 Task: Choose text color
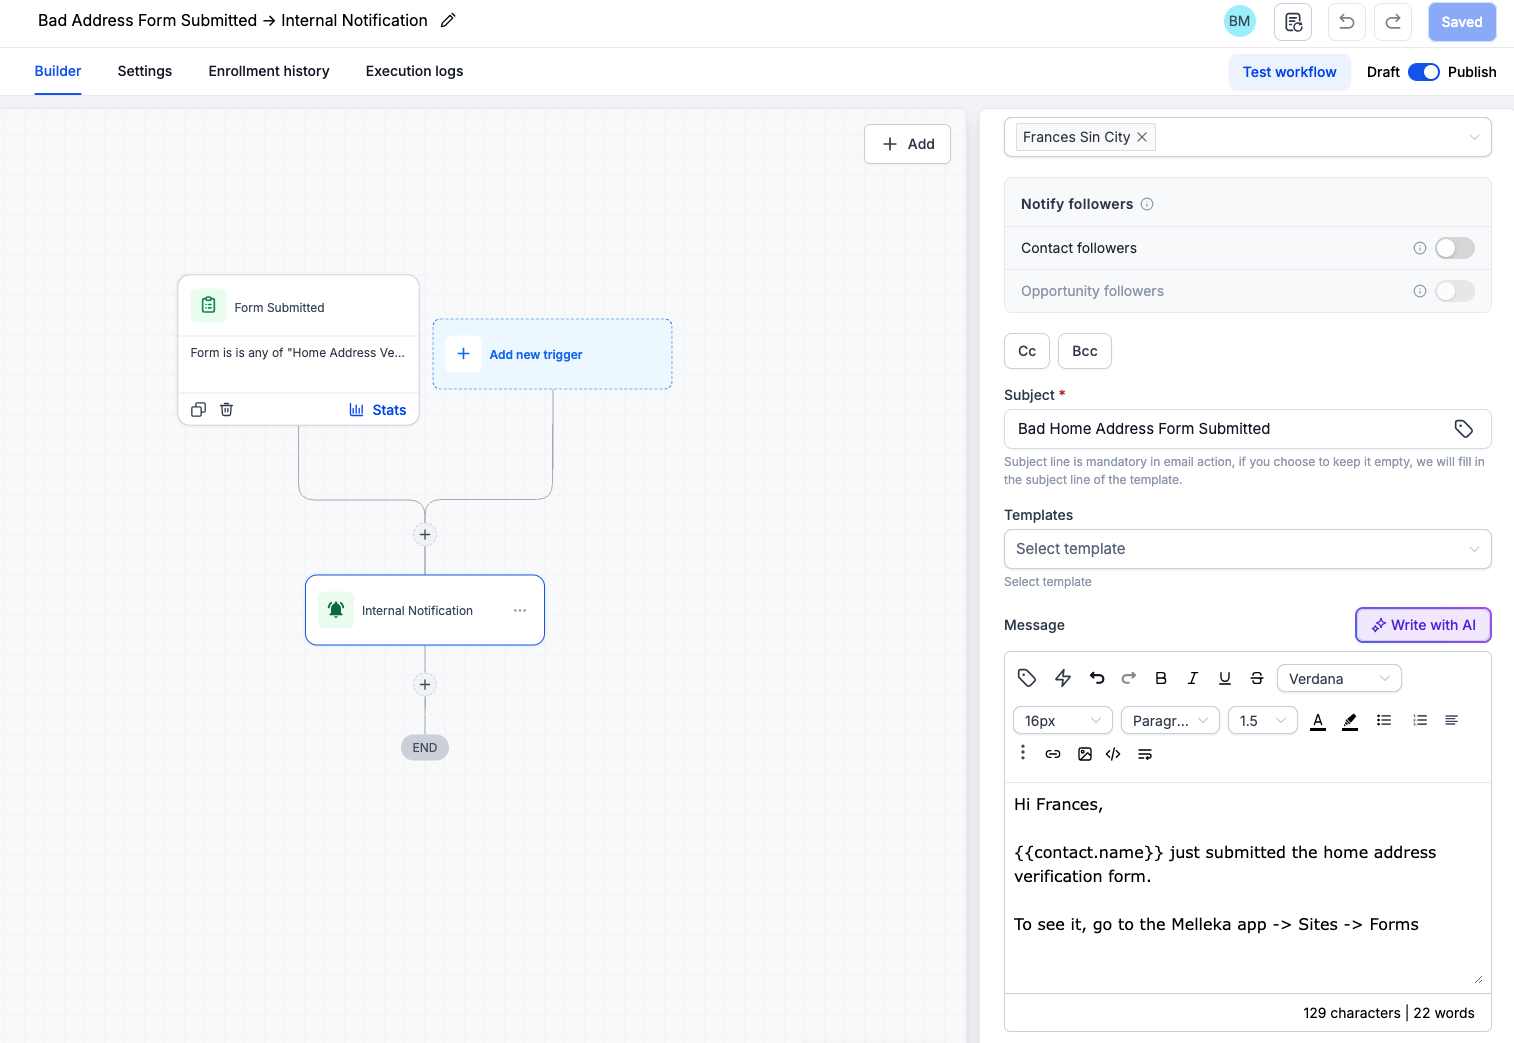point(1318,721)
